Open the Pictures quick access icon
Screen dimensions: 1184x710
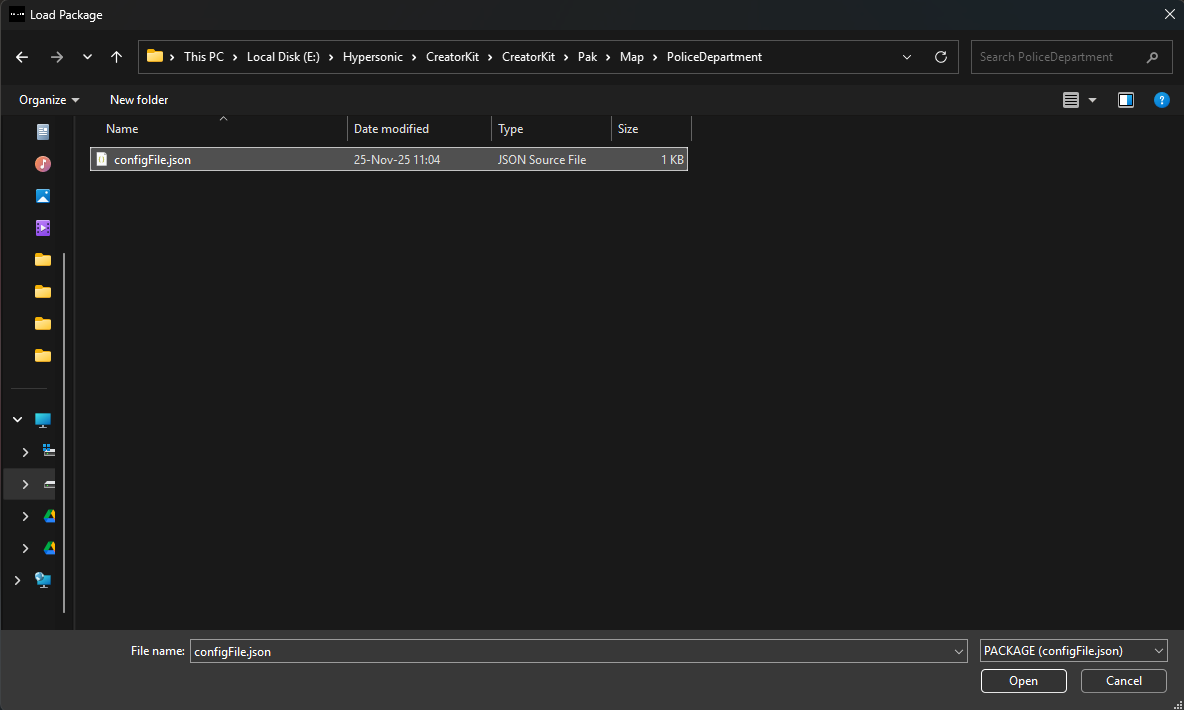coord(42,196)
